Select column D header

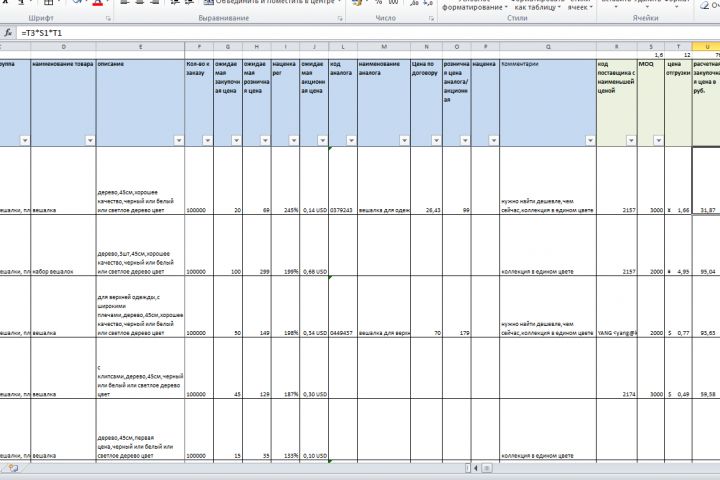[63, 47]
